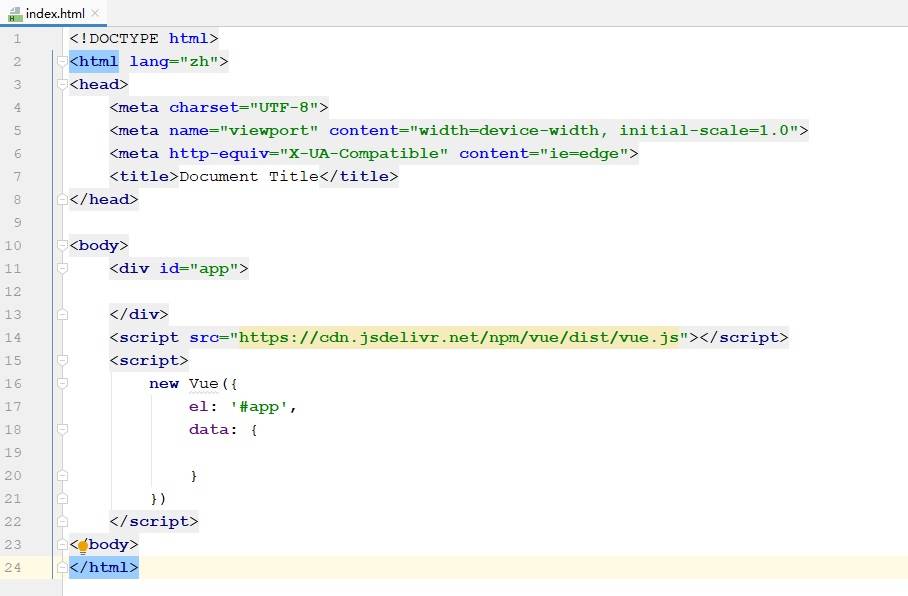This screenshot has height=596, width=908.
Task: Click line number 5 in the gutter
Action: pyautogui.click(x=16, y=130)
